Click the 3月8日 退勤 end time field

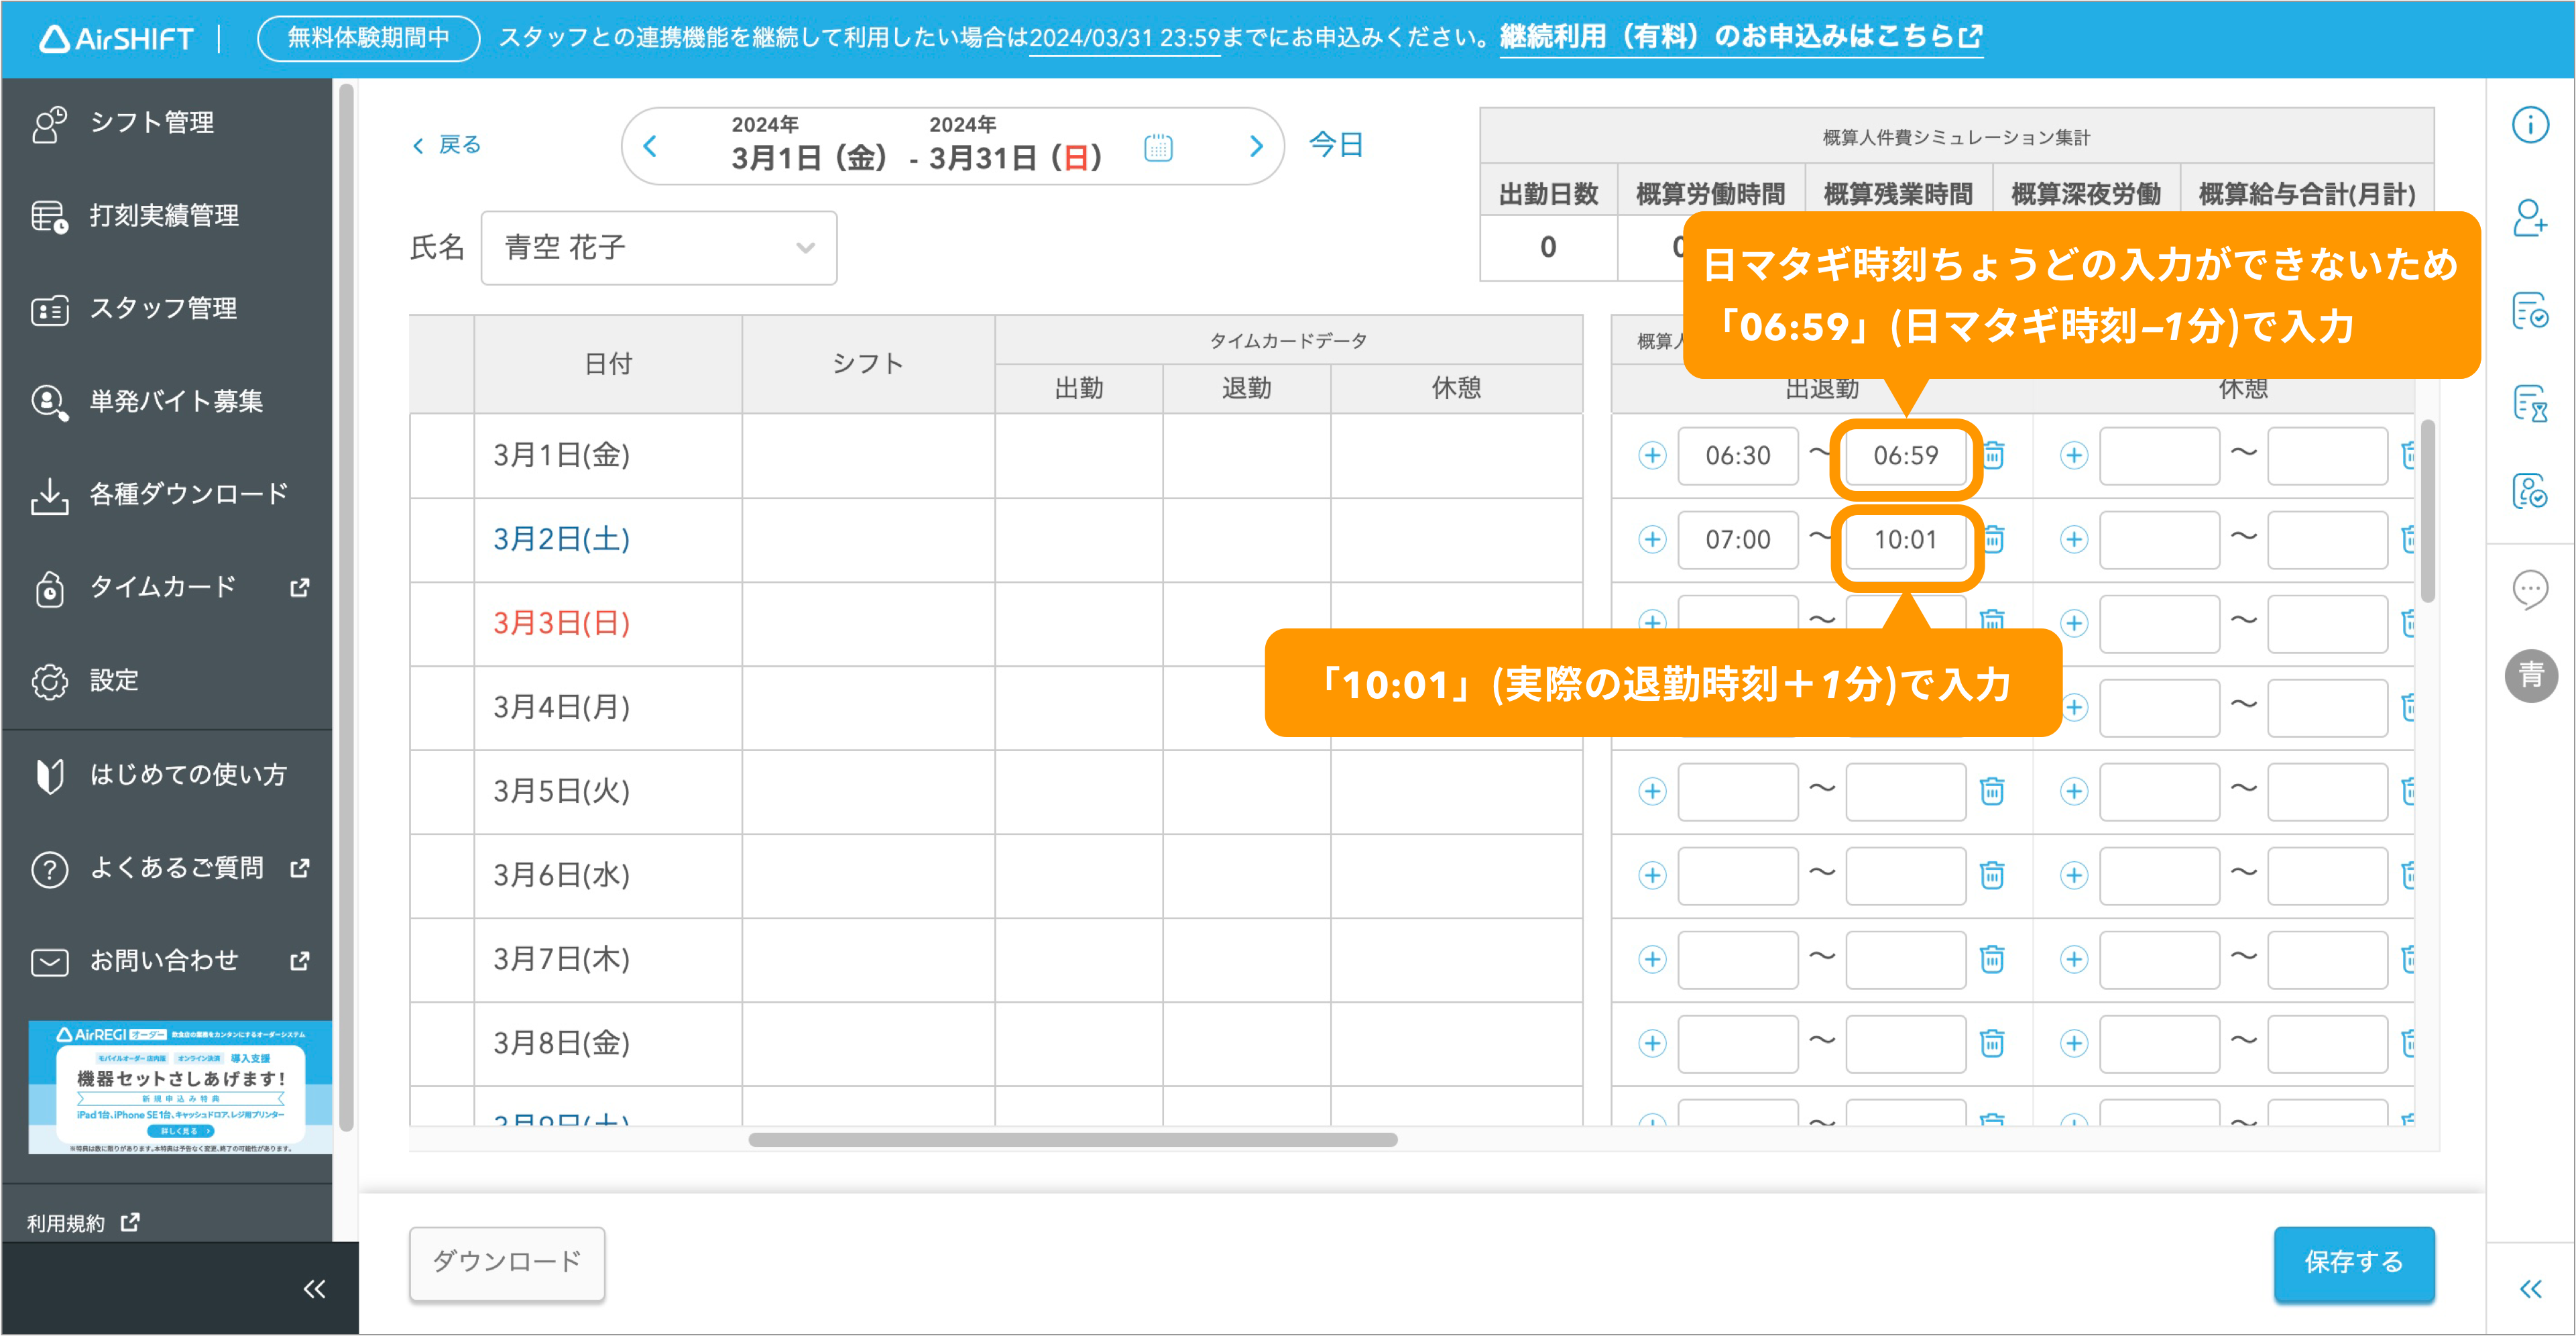[1906, 1044]
